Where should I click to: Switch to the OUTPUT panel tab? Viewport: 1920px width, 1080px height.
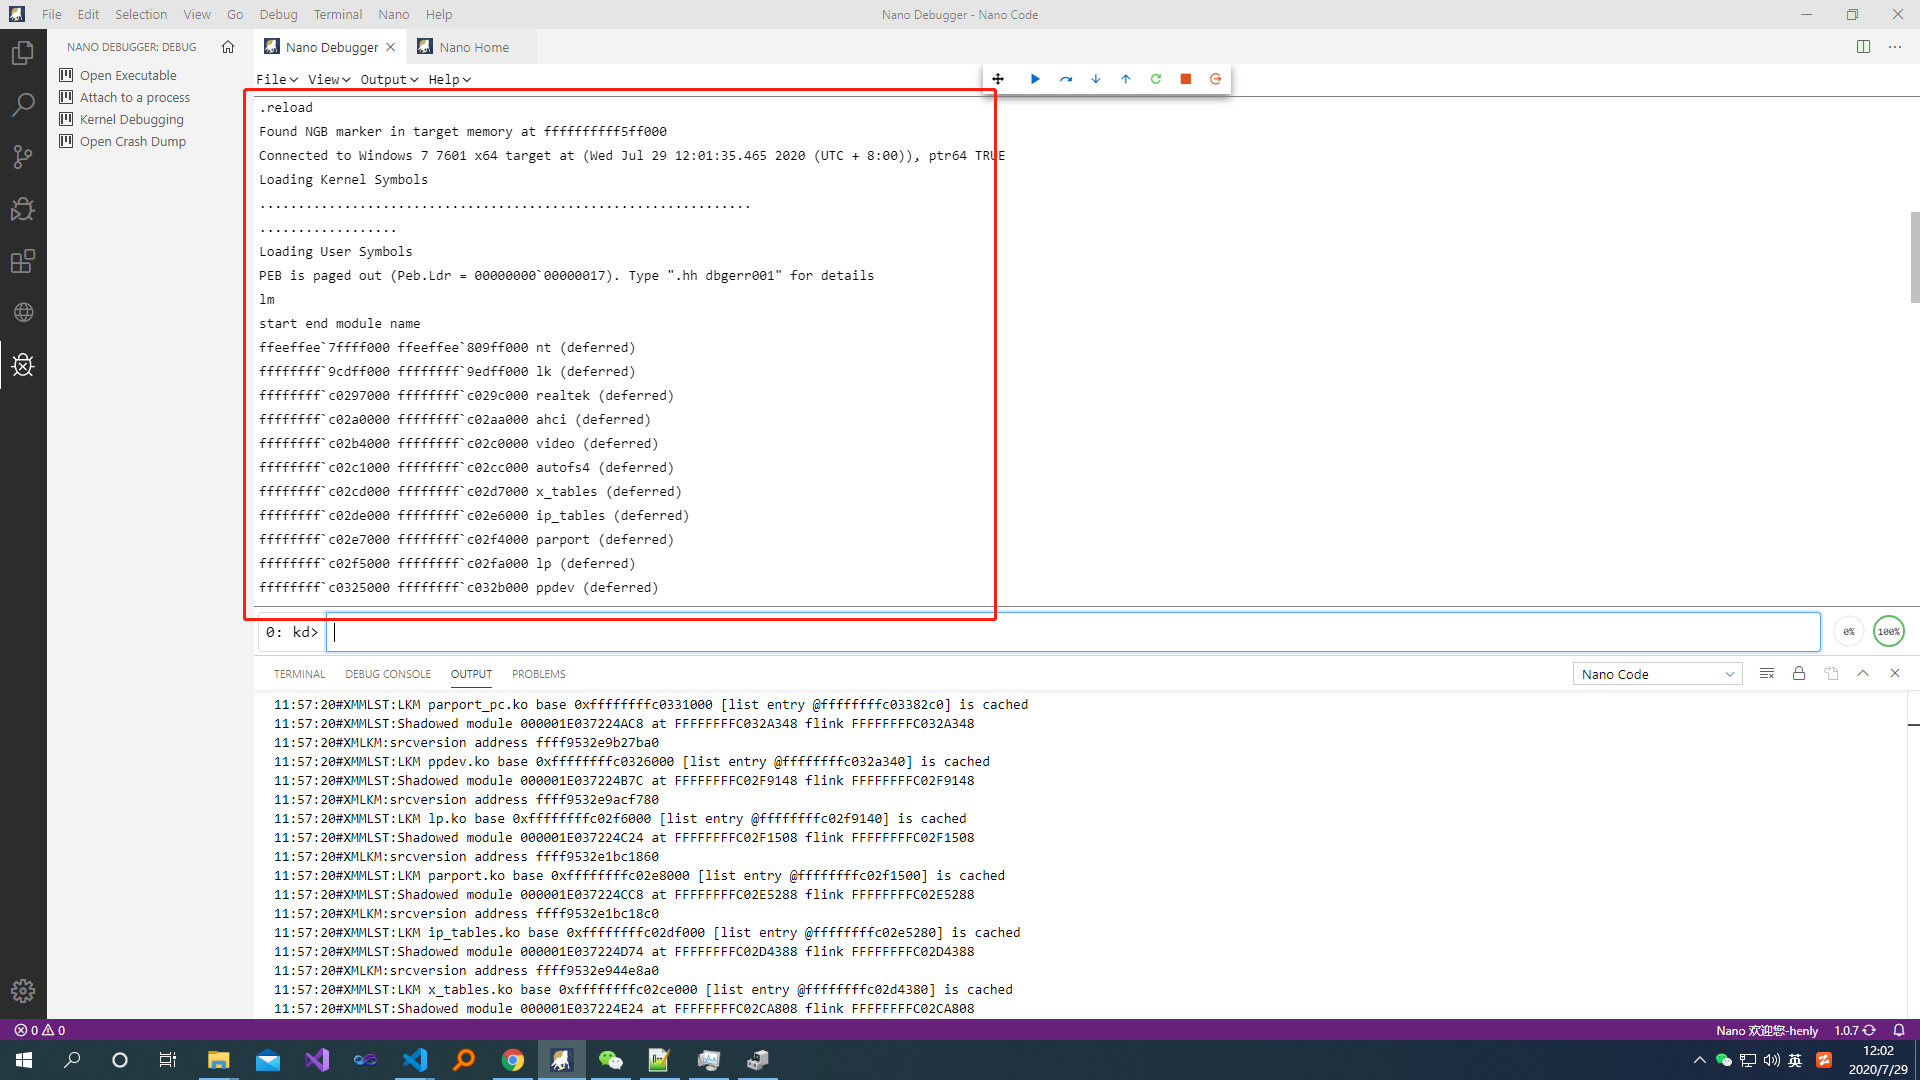pyautogui.click(x=471, y=674)
